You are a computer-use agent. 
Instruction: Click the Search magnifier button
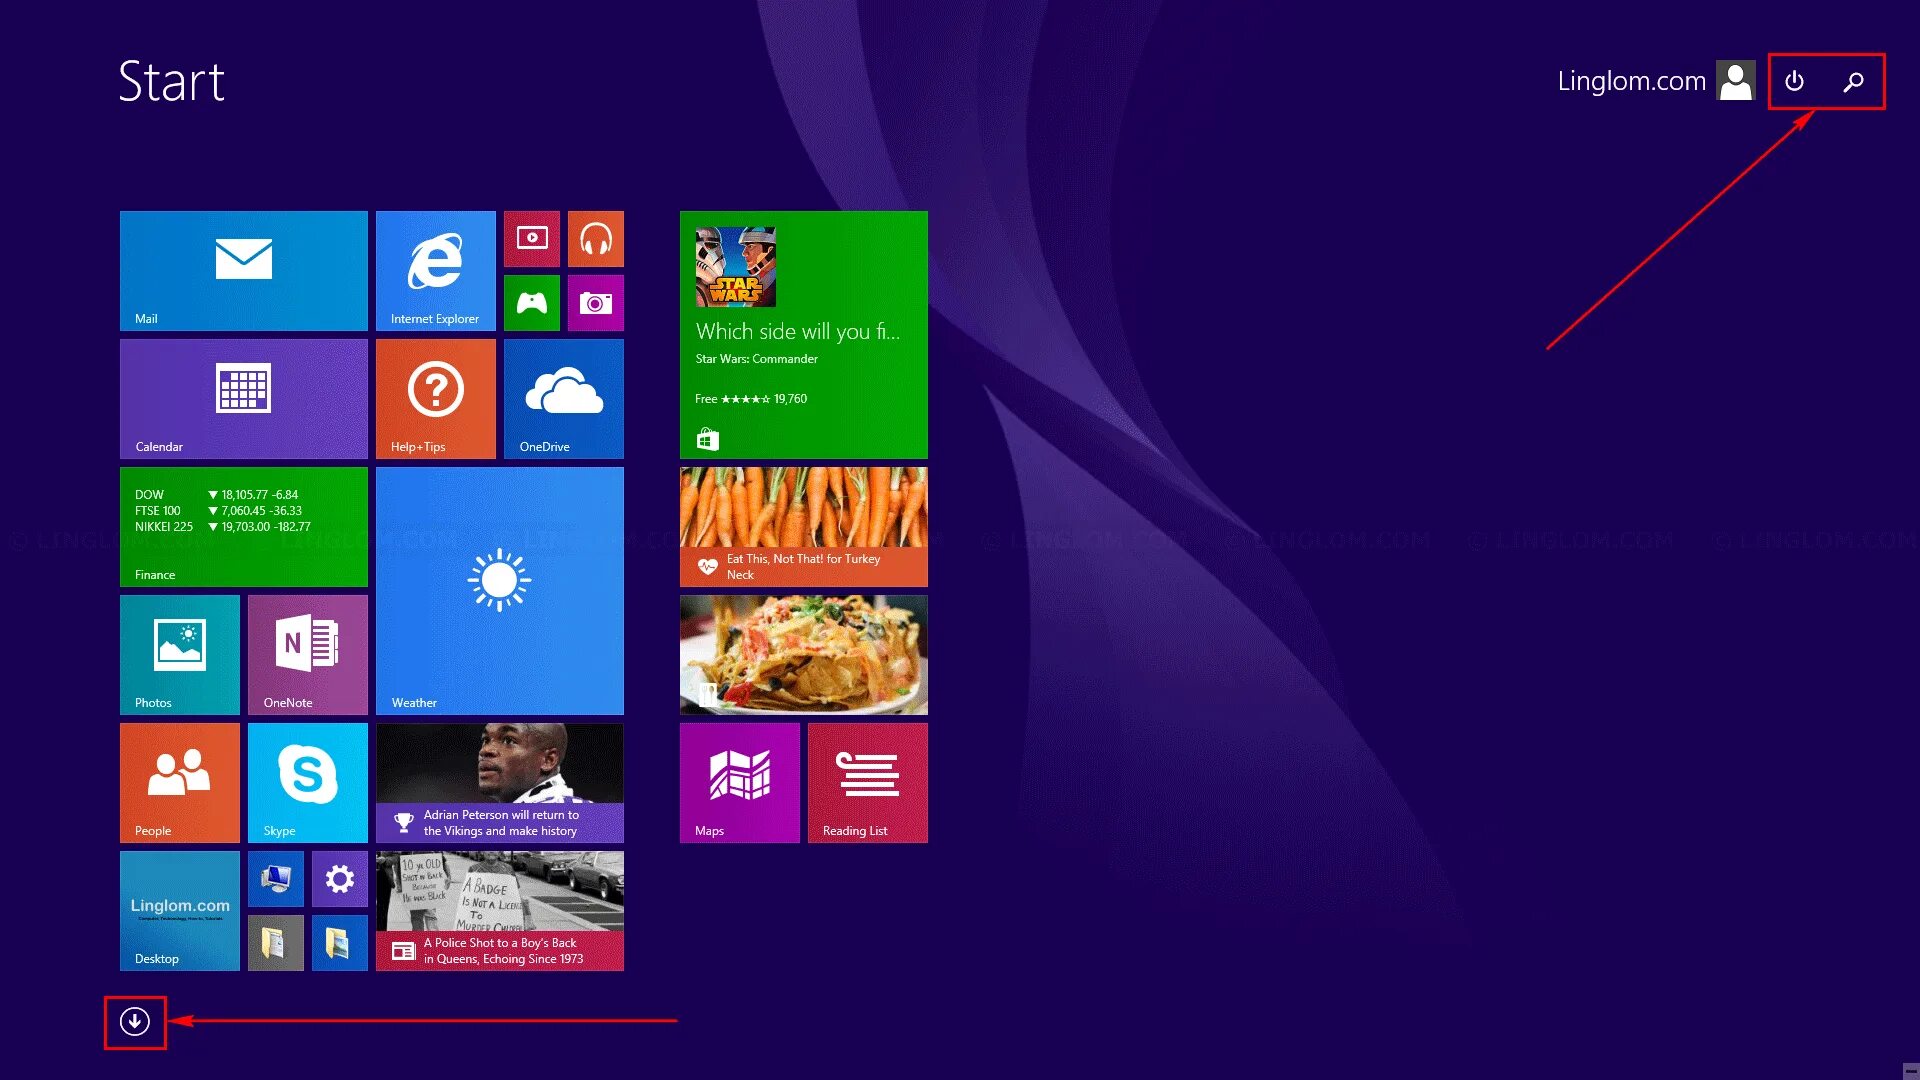click(x=1853, y=81)
